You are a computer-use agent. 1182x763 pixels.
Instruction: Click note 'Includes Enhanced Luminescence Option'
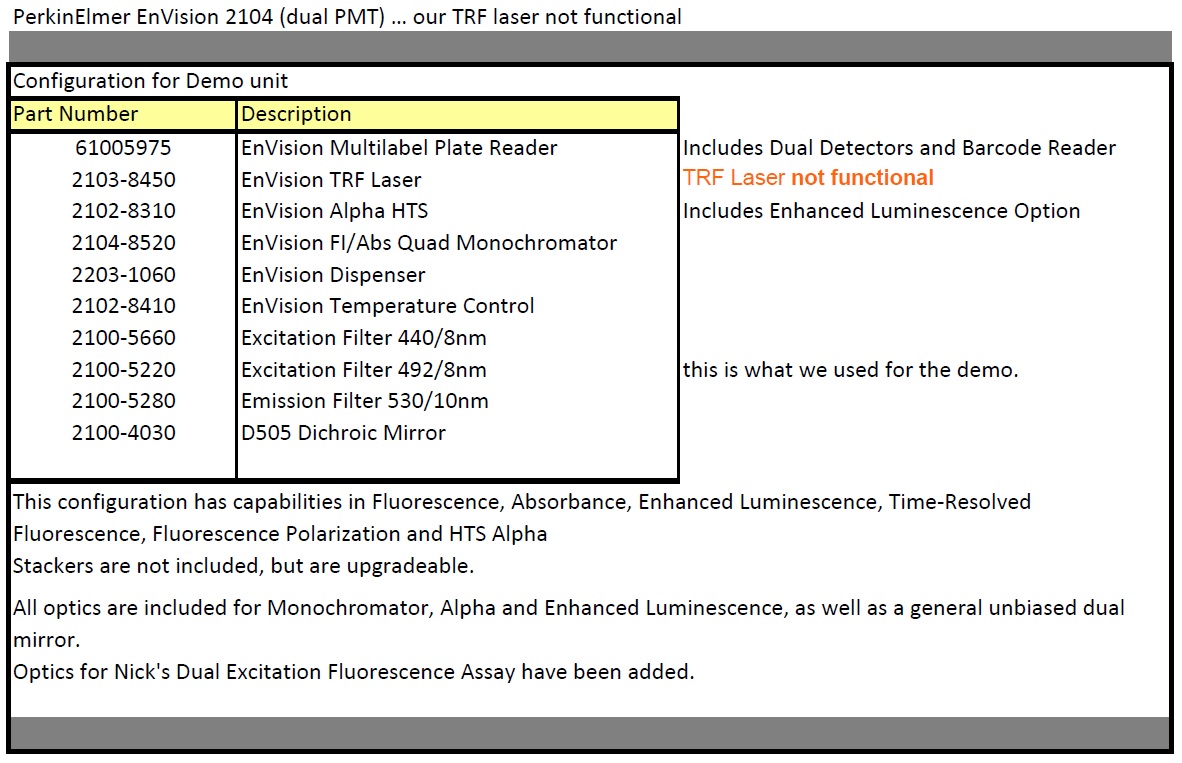pos(881,211)
